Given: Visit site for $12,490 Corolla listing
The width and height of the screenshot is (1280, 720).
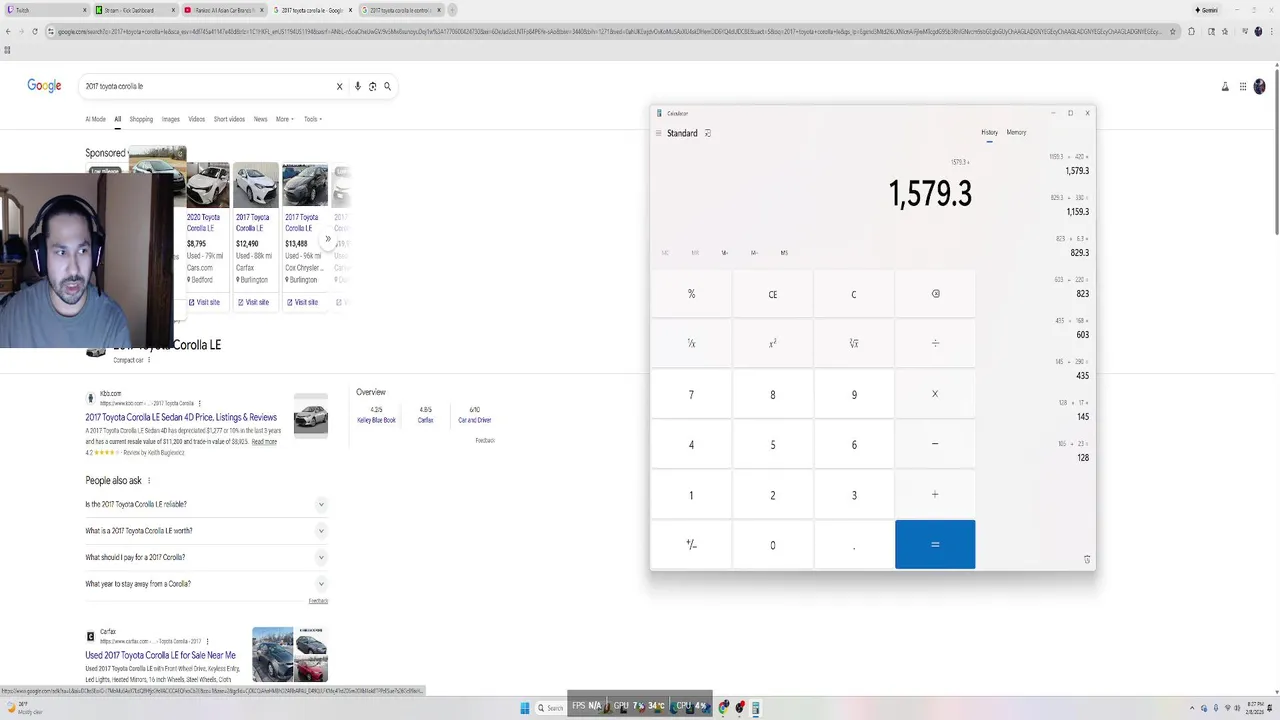Looking at the screenshot, I should pos(254,302).
